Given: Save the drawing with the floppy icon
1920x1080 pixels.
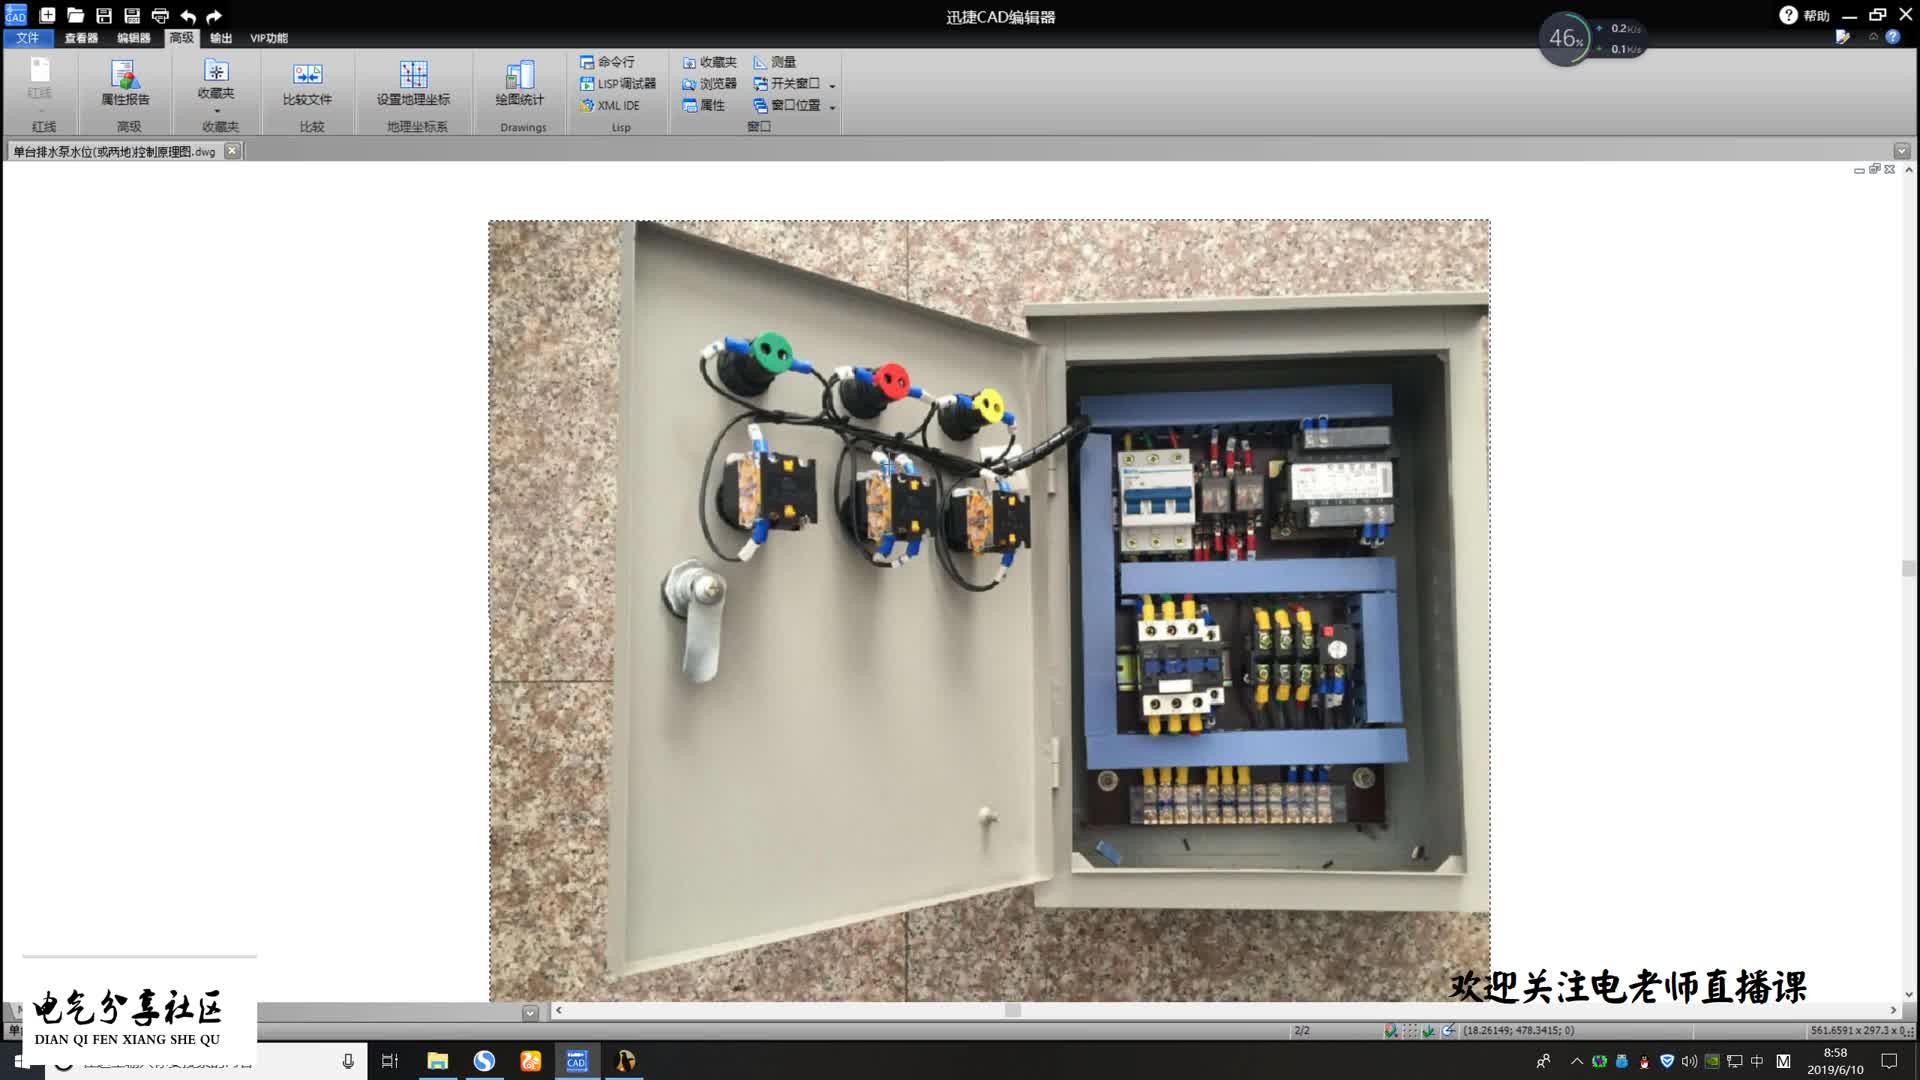Looking at the screenshot, I should click(x=103, y=15).
